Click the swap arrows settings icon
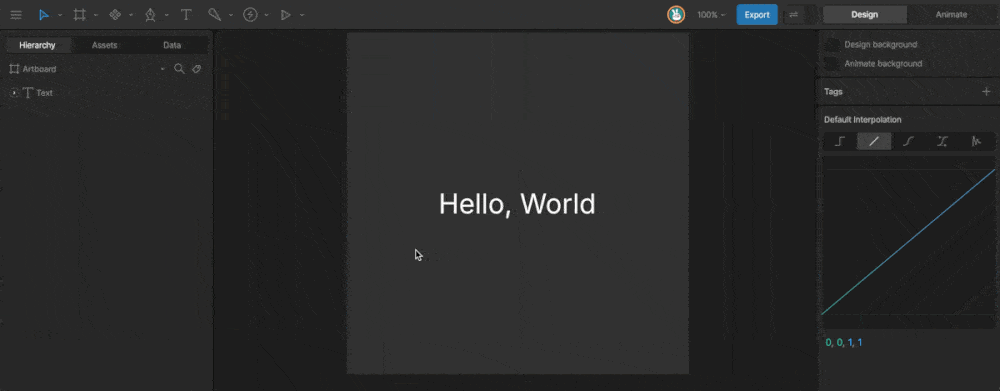Image resolution: width=1000 pixels, height=391 pixels. [x=793, y=15]
